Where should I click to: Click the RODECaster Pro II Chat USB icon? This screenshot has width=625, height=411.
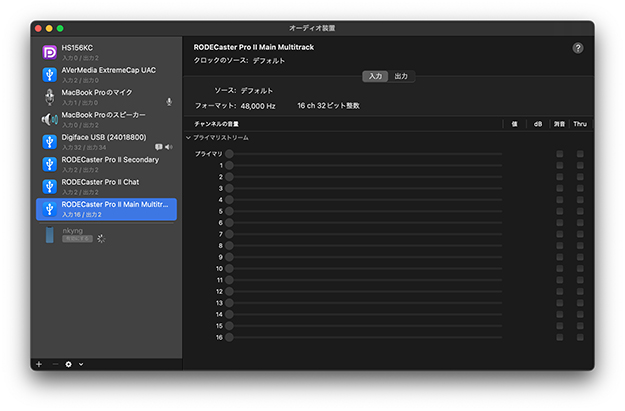(x=49, y=186)
